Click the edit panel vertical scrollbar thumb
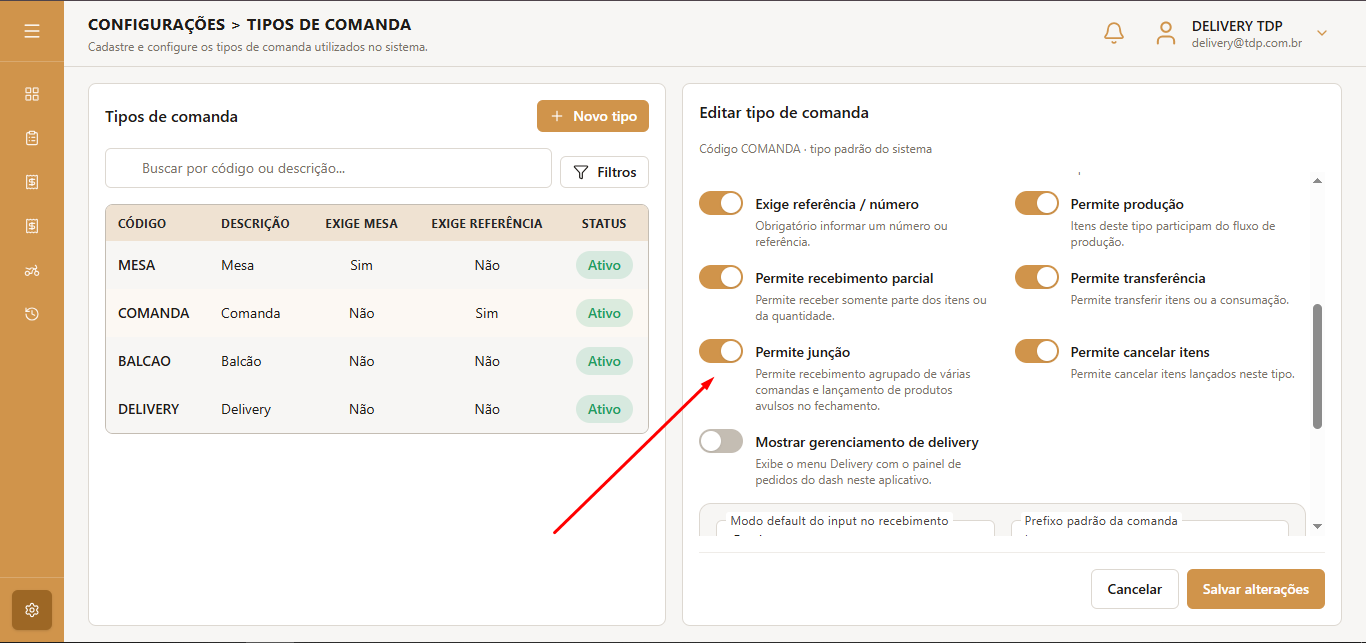This screenshot has width=1366, height=643. coord(1317,366)
